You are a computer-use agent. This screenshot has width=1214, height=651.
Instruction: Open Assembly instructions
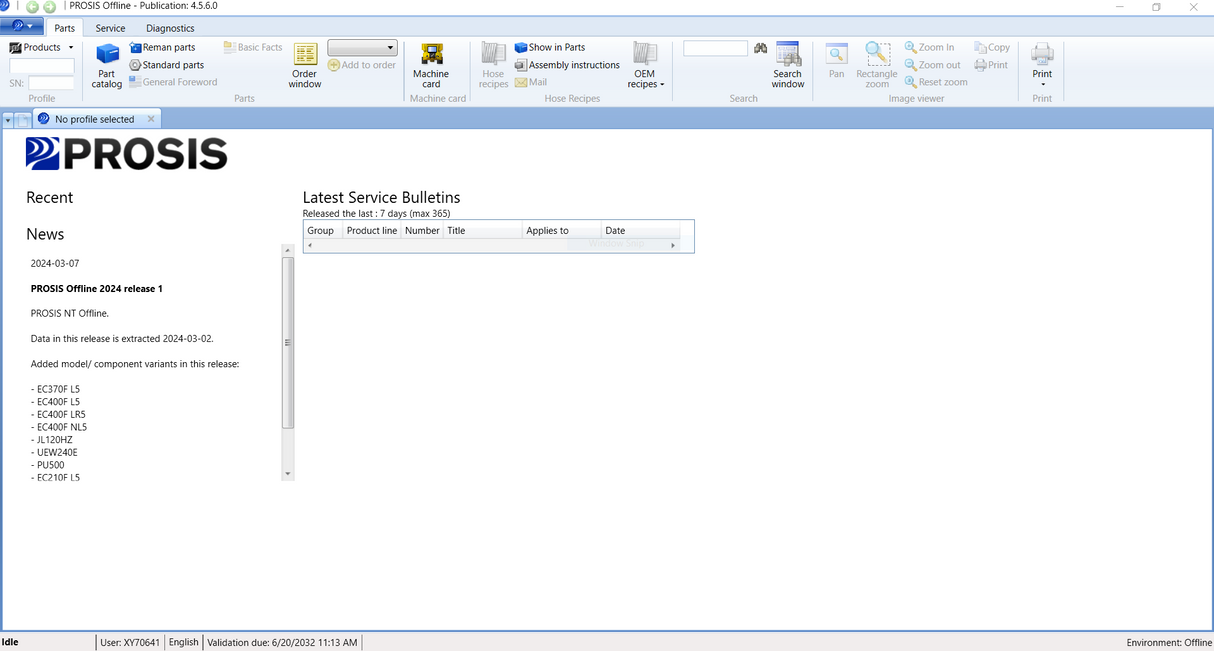567,65
